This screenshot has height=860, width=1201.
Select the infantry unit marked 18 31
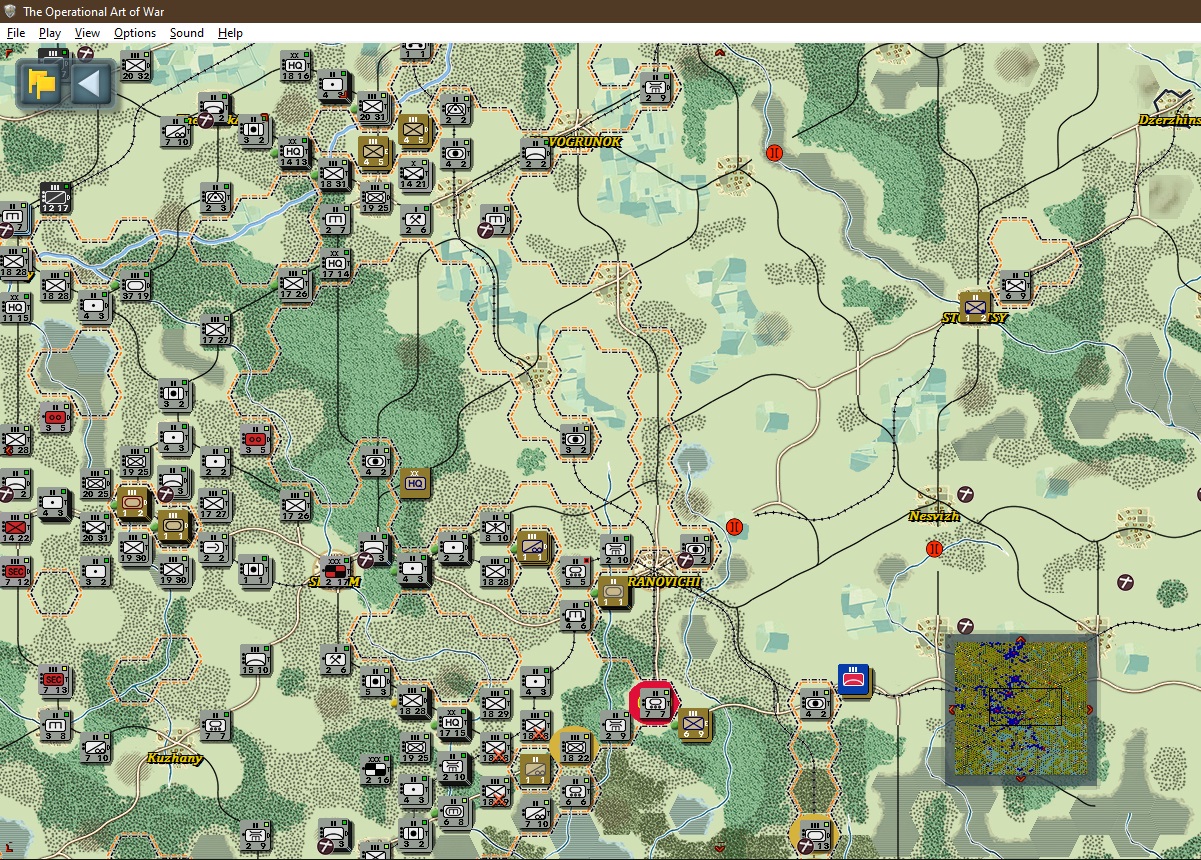click(333, 174)
